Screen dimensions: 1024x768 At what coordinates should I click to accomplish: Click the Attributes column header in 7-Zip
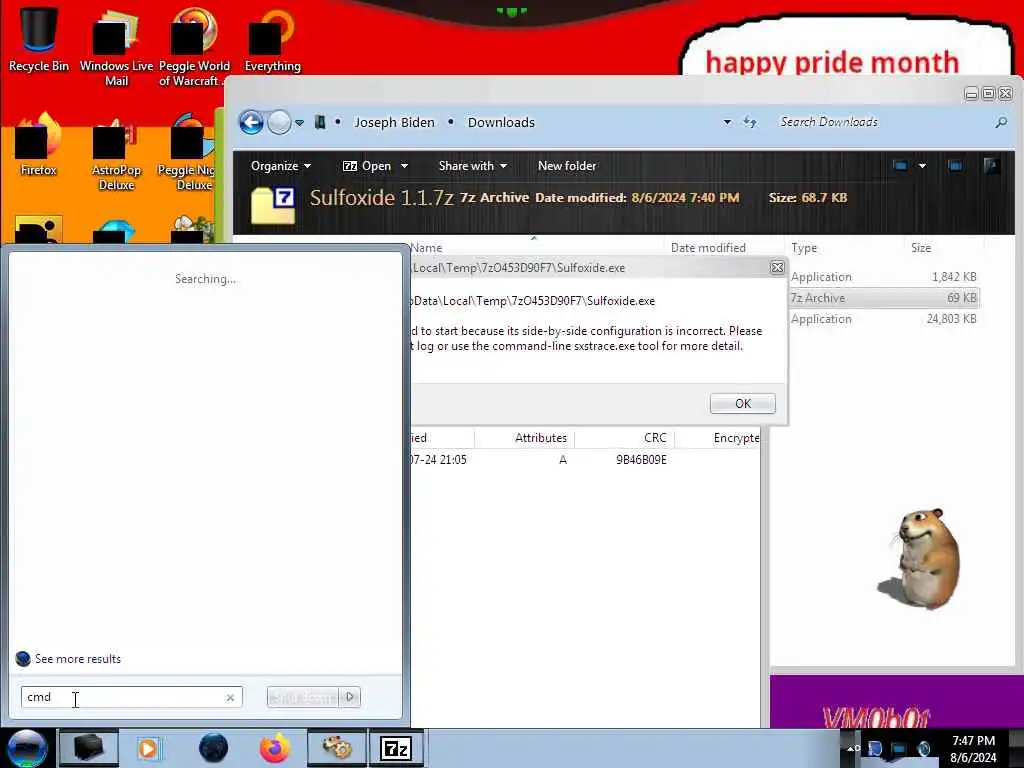(x=541, y=438)
